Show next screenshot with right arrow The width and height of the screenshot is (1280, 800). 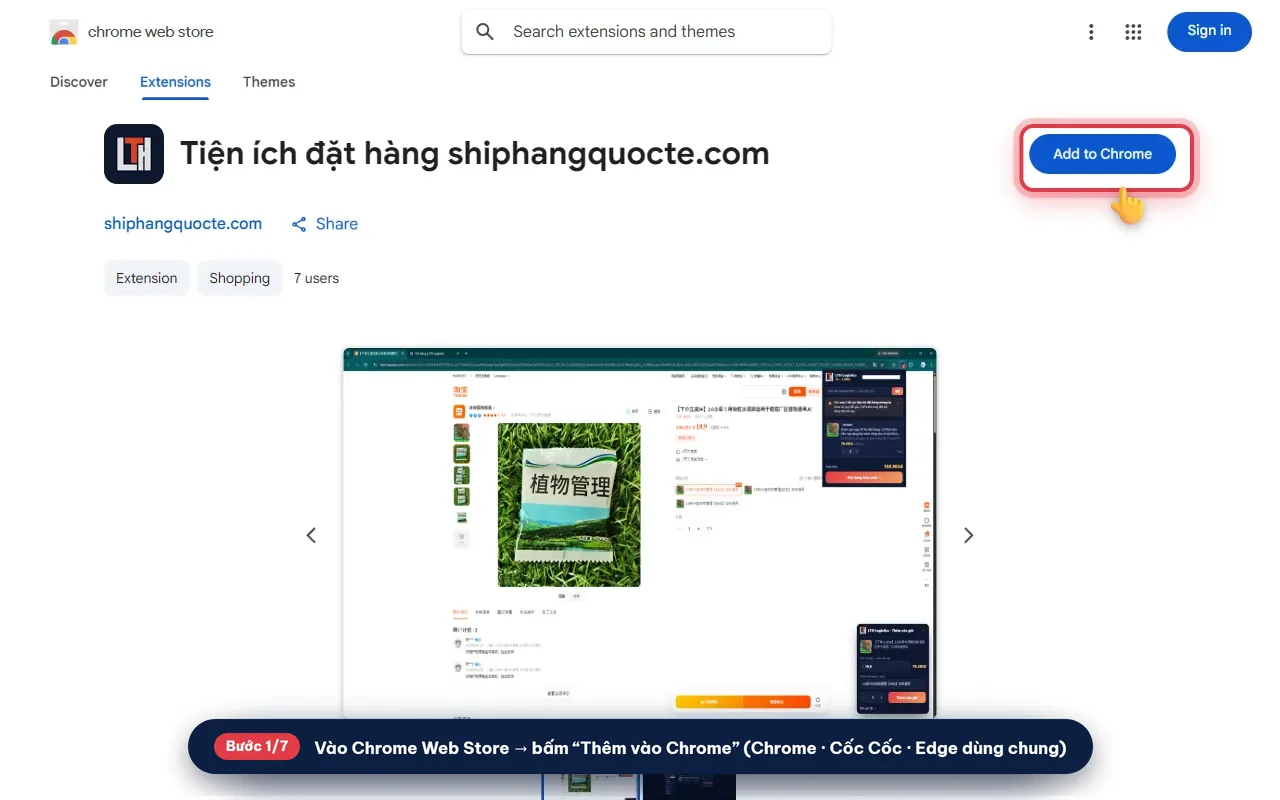click(968, 536)
